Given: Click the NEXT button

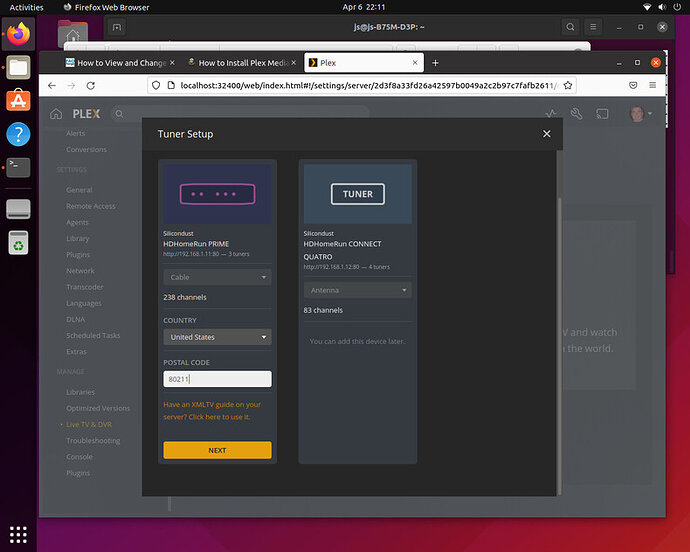Looking at the screenshot, I should point(217,450).
